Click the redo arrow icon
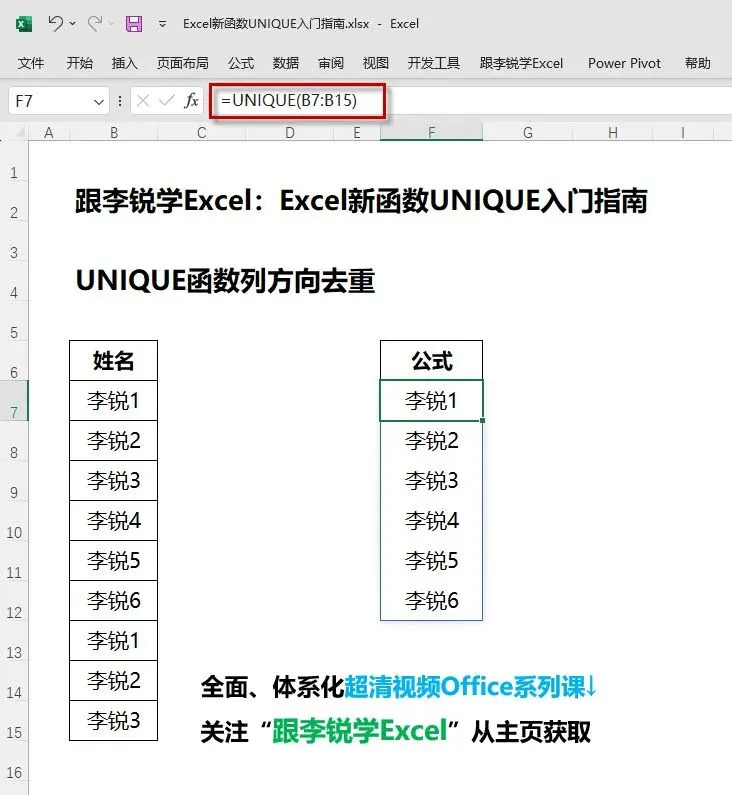 click(95, 23)
